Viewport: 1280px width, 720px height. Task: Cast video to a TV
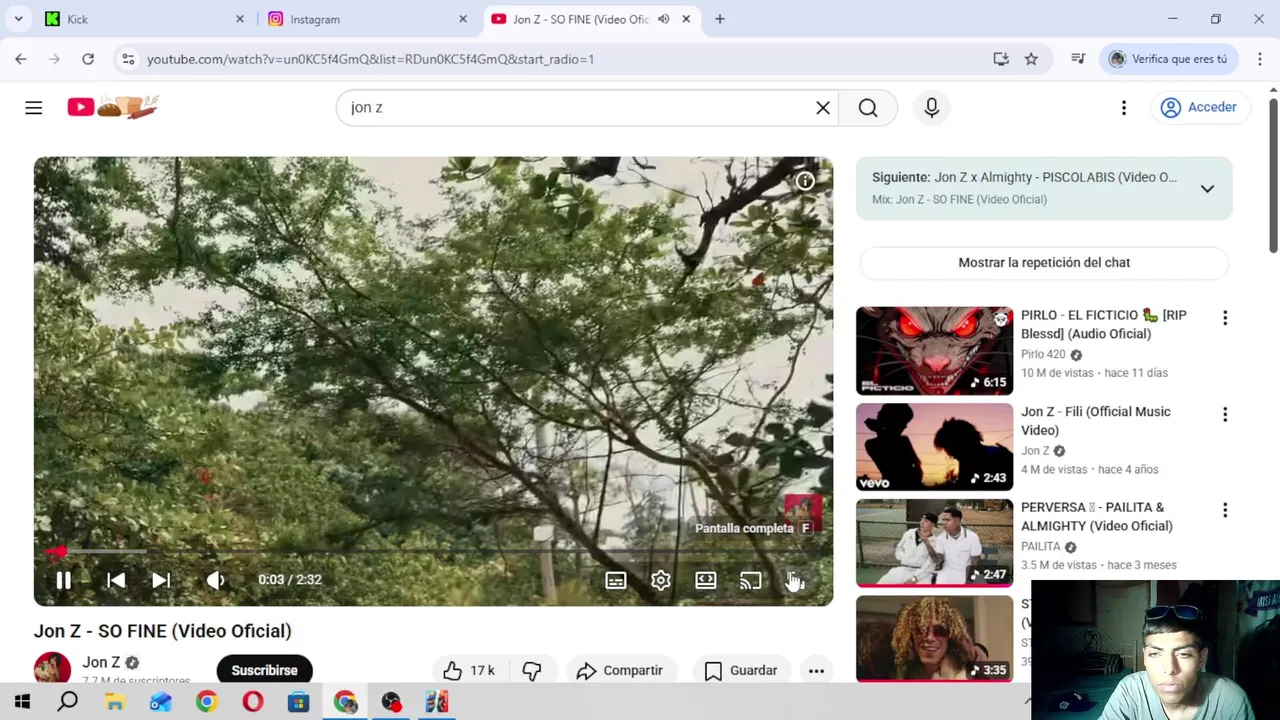click(x=751, y=580)
